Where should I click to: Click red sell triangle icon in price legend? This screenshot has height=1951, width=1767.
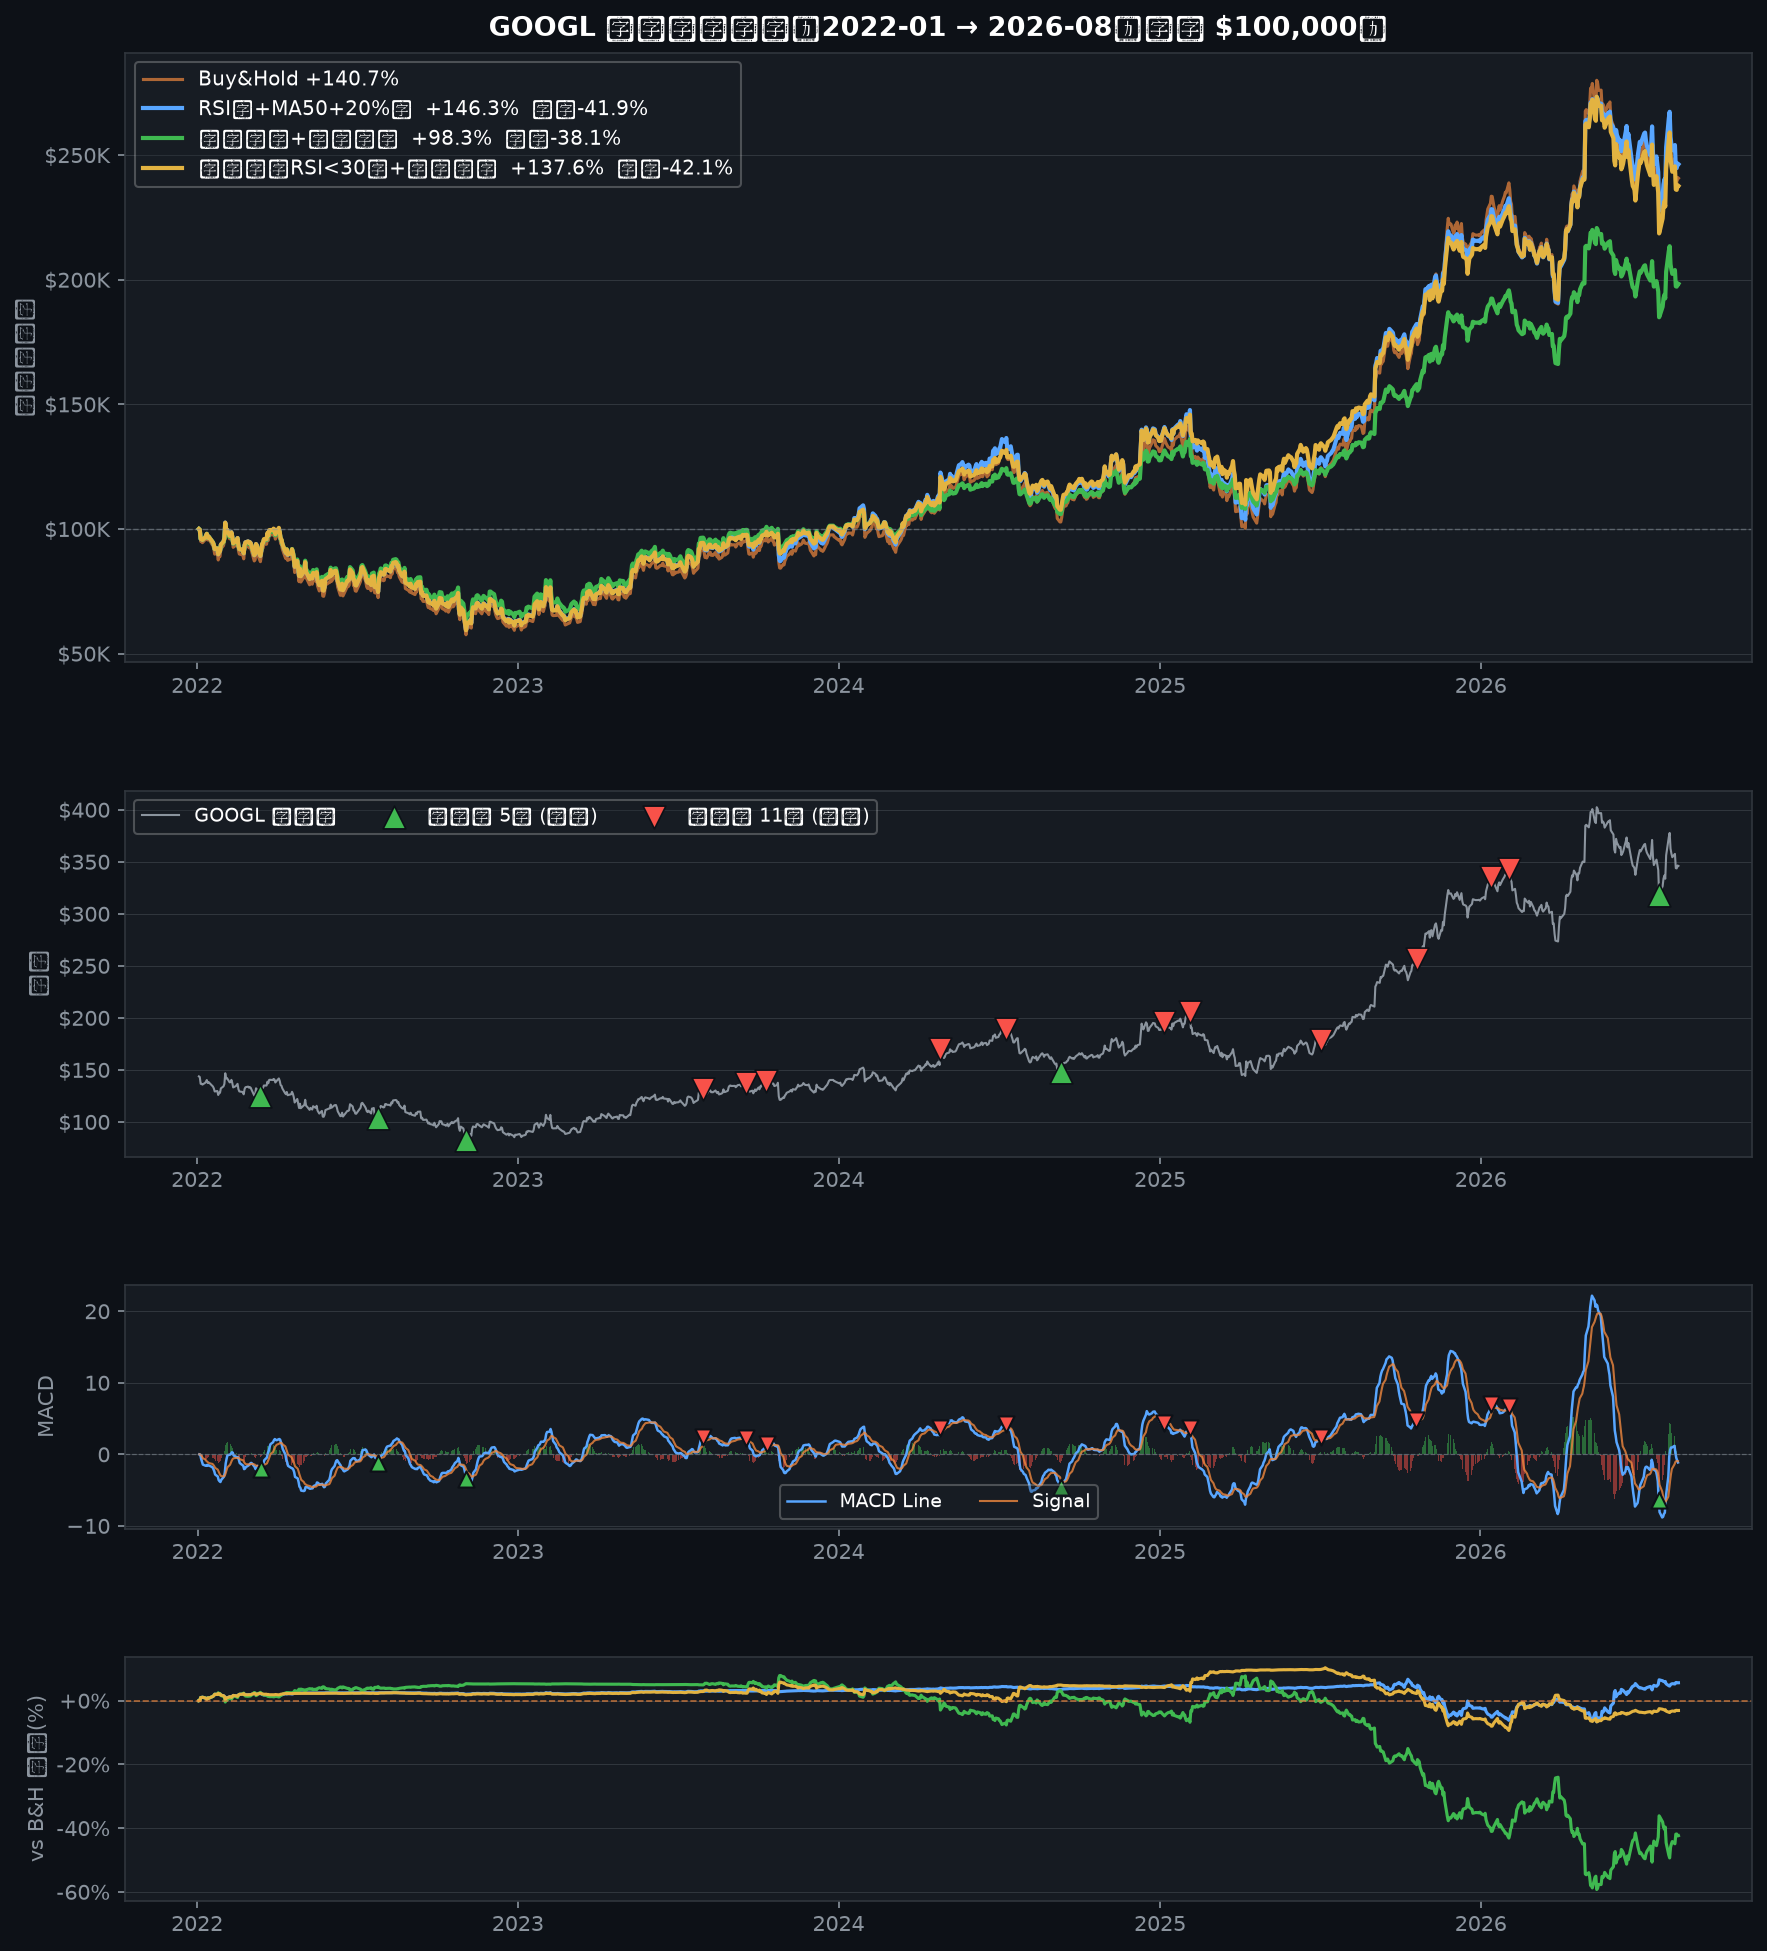point(654,817)
